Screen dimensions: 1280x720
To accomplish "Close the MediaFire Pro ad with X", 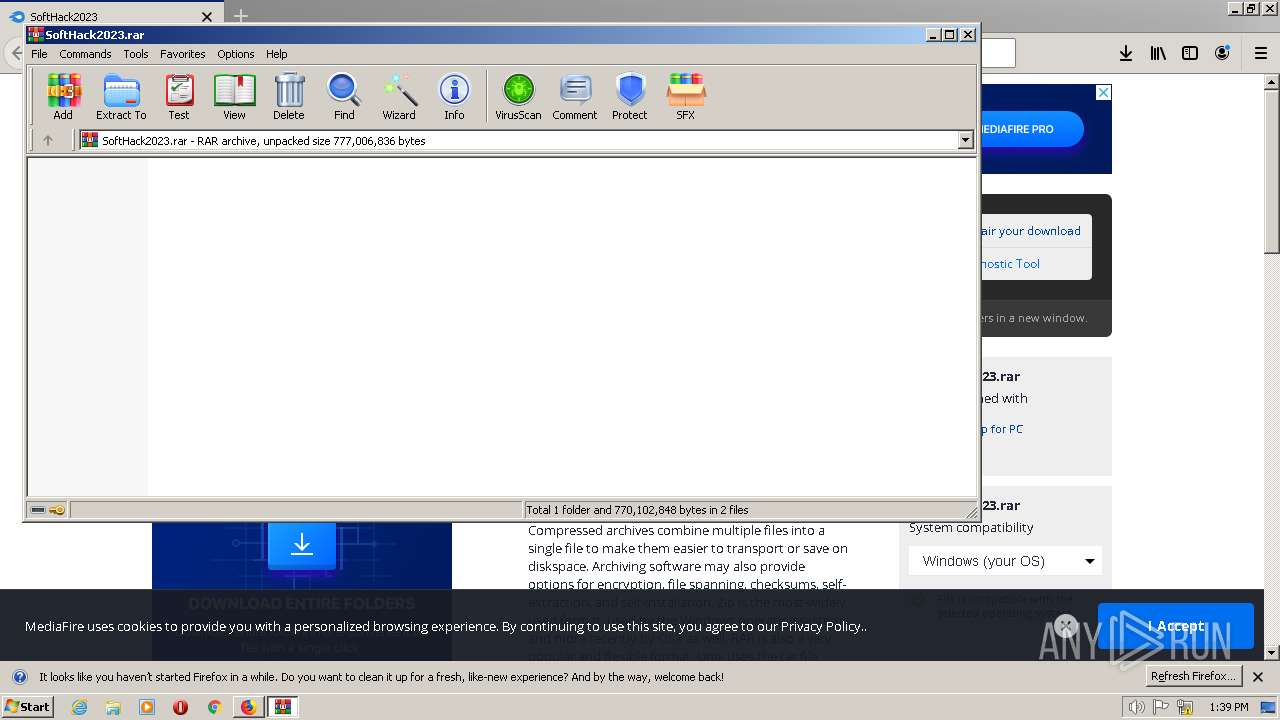I will click(x=1103, y=92).
